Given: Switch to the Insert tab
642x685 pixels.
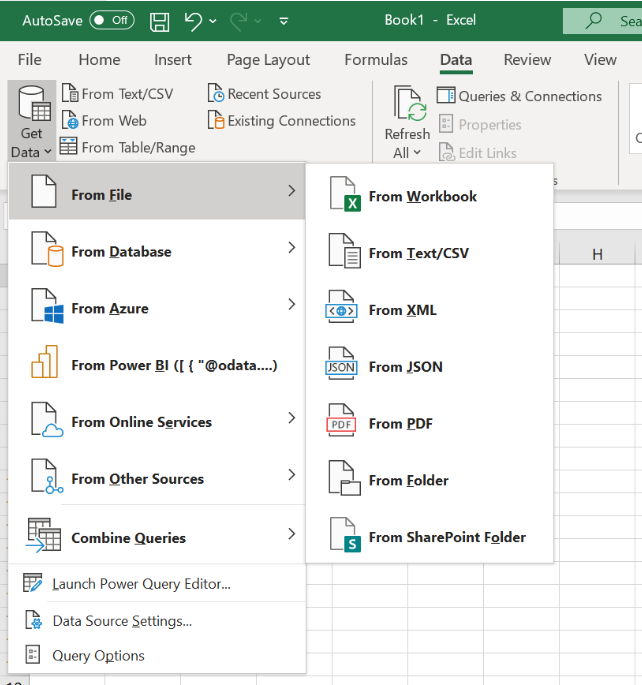Looking at the screenshot, I should coord(173,60).
